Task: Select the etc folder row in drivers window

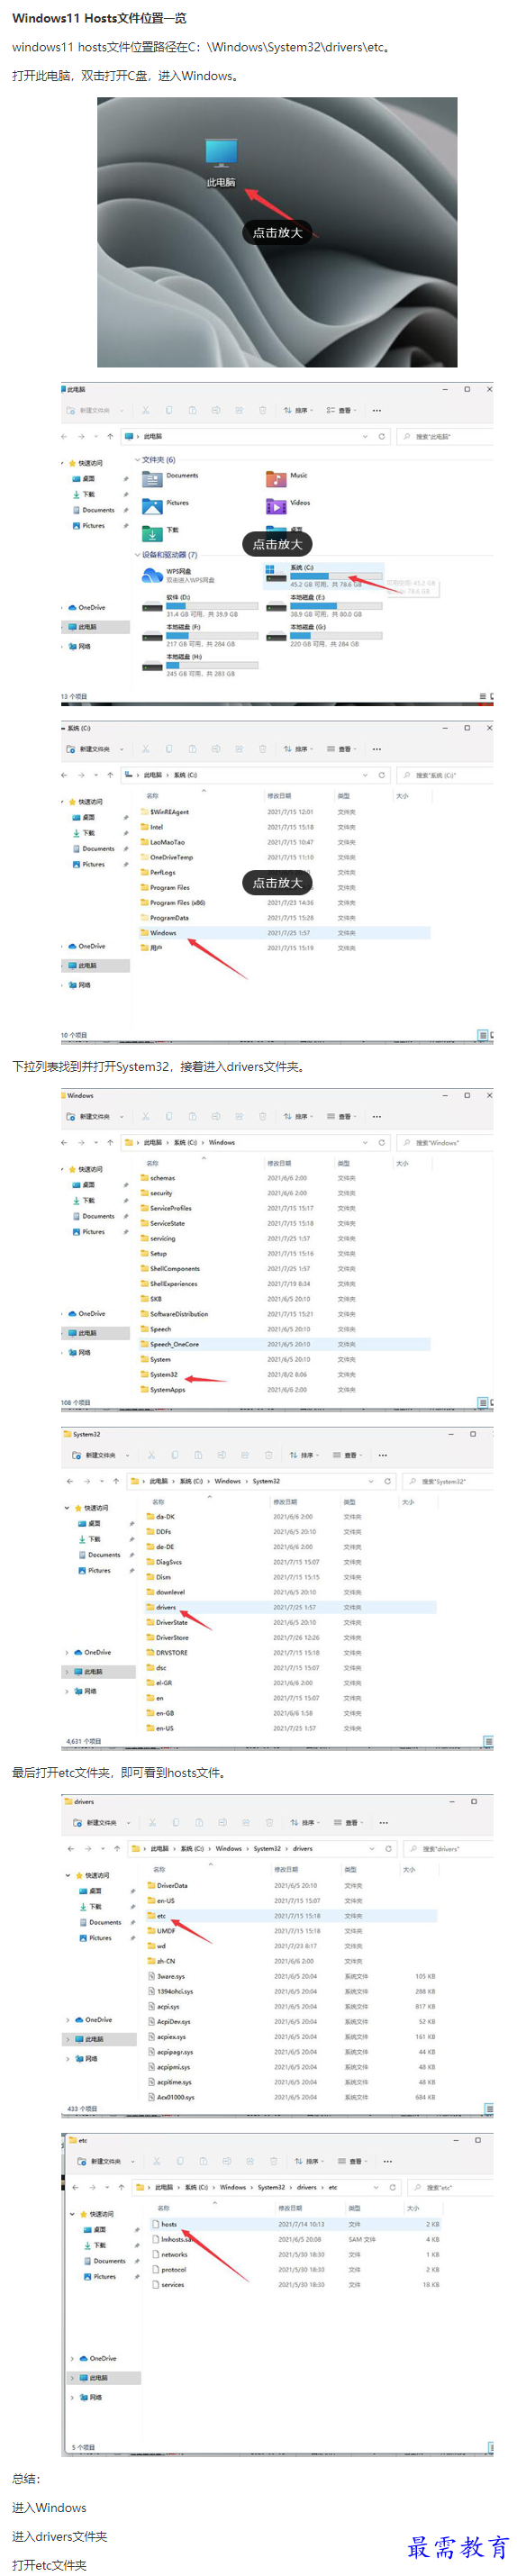Action: pos(290,1917)
